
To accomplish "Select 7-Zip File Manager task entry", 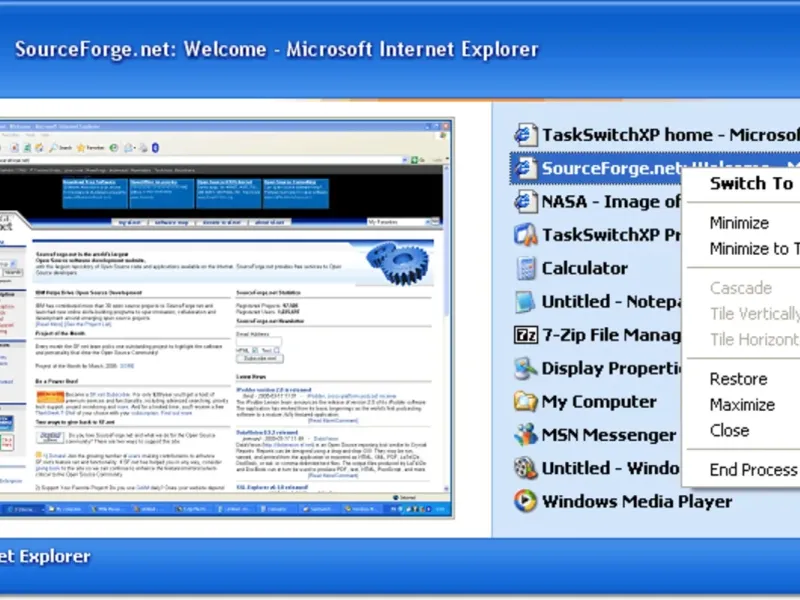I will 596,335.
